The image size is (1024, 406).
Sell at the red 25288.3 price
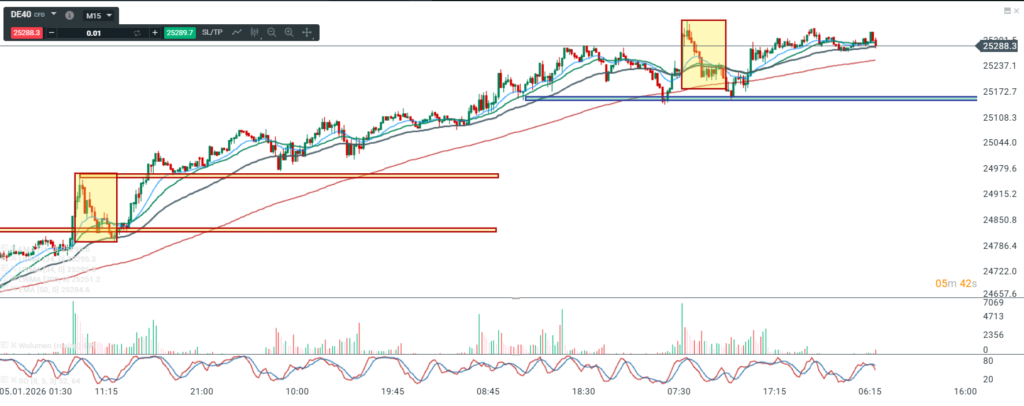pyautogui.click(x=26, y=33)
